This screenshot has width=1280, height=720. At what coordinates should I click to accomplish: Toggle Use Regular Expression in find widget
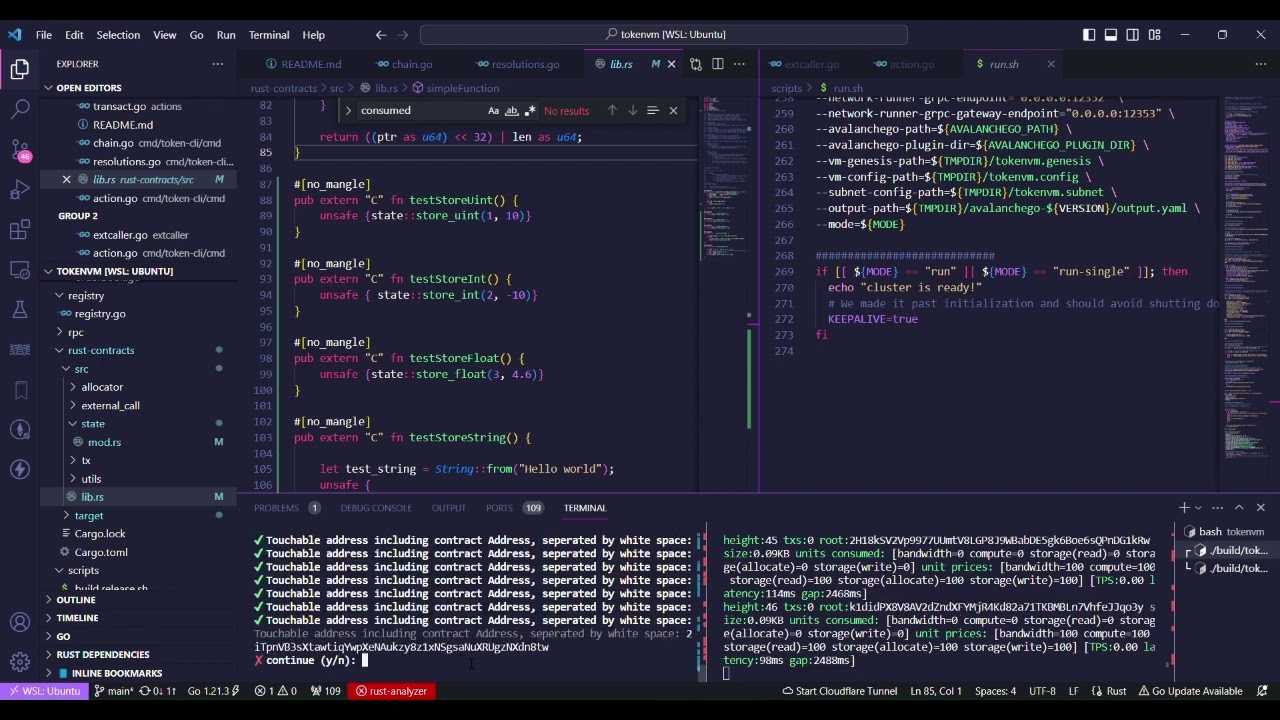530,110
